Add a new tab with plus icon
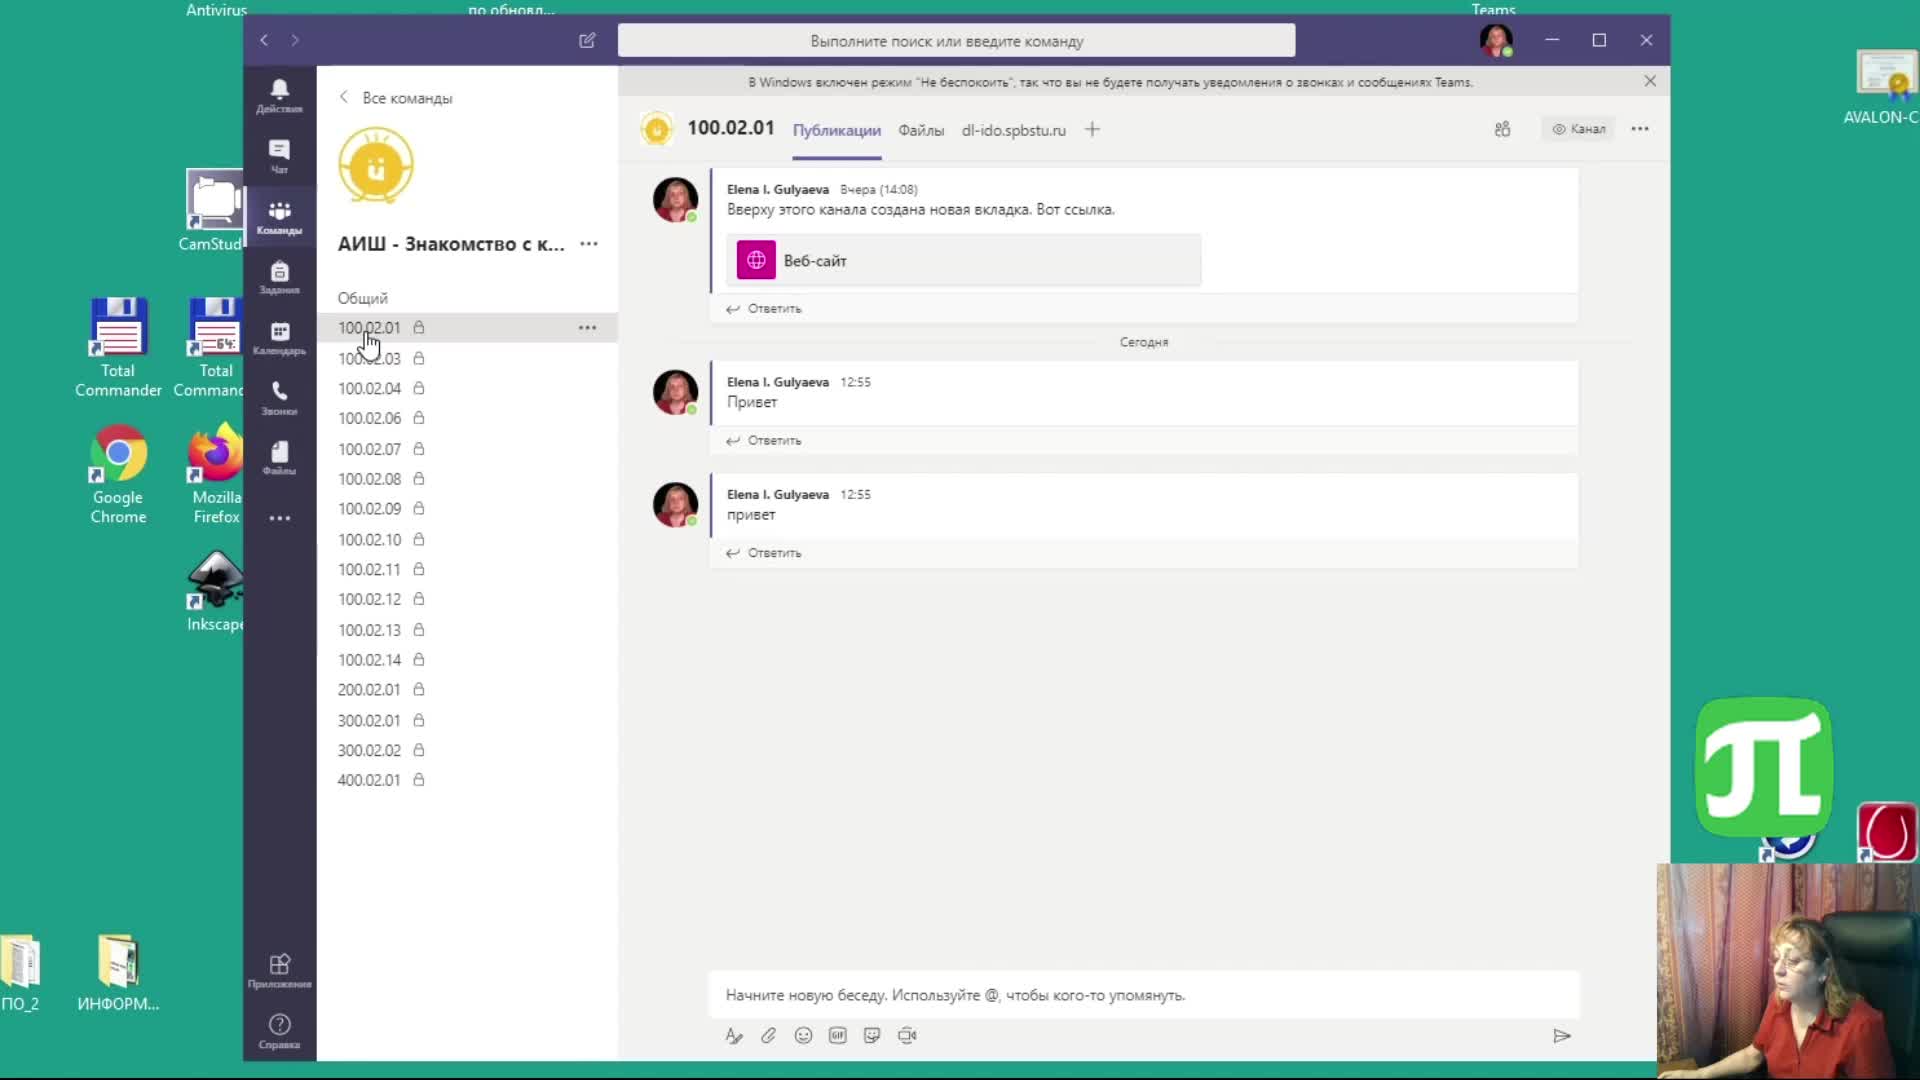This screenshot has width=1920, height=1080. tap(1092, 129)
